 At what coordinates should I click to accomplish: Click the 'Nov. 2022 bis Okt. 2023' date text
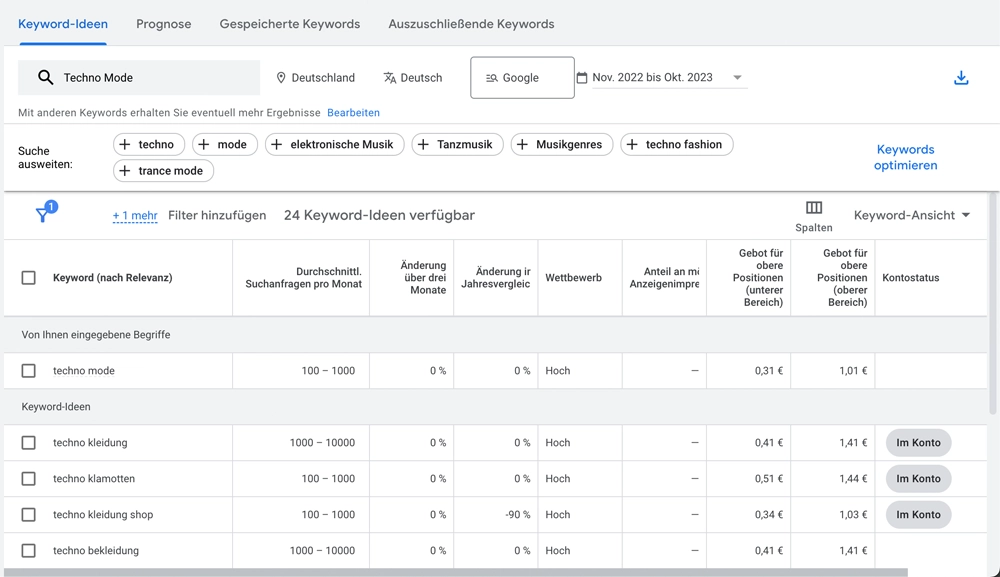pos(652,78)
